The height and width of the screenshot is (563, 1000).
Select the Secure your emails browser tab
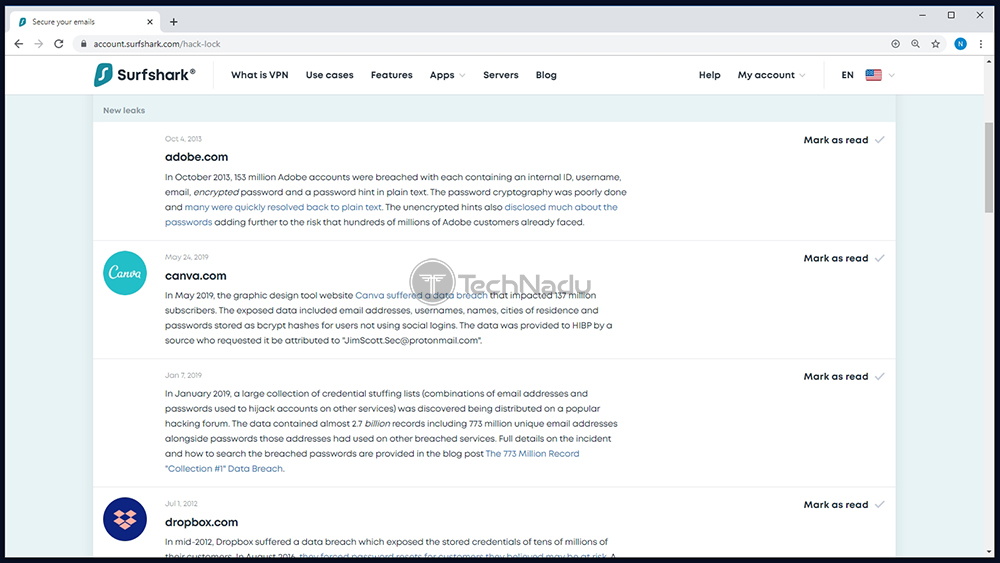85,22
